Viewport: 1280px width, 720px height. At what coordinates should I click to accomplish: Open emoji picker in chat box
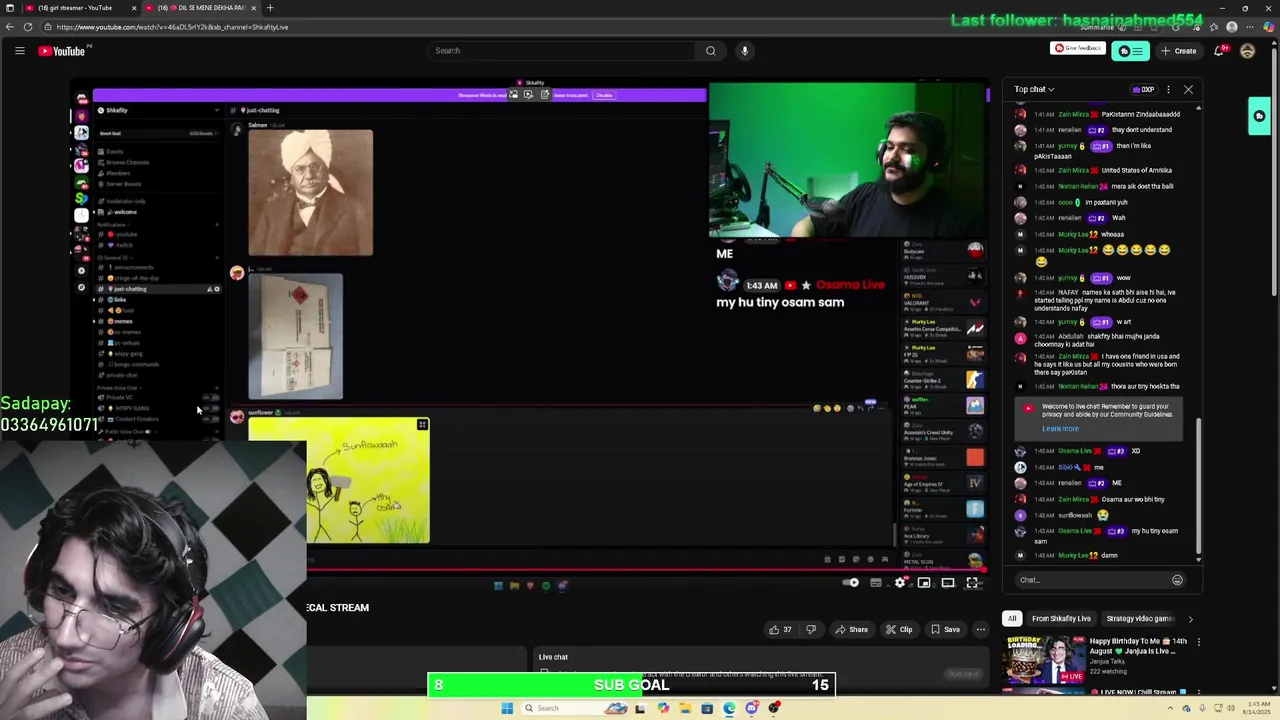(1177, 580)
